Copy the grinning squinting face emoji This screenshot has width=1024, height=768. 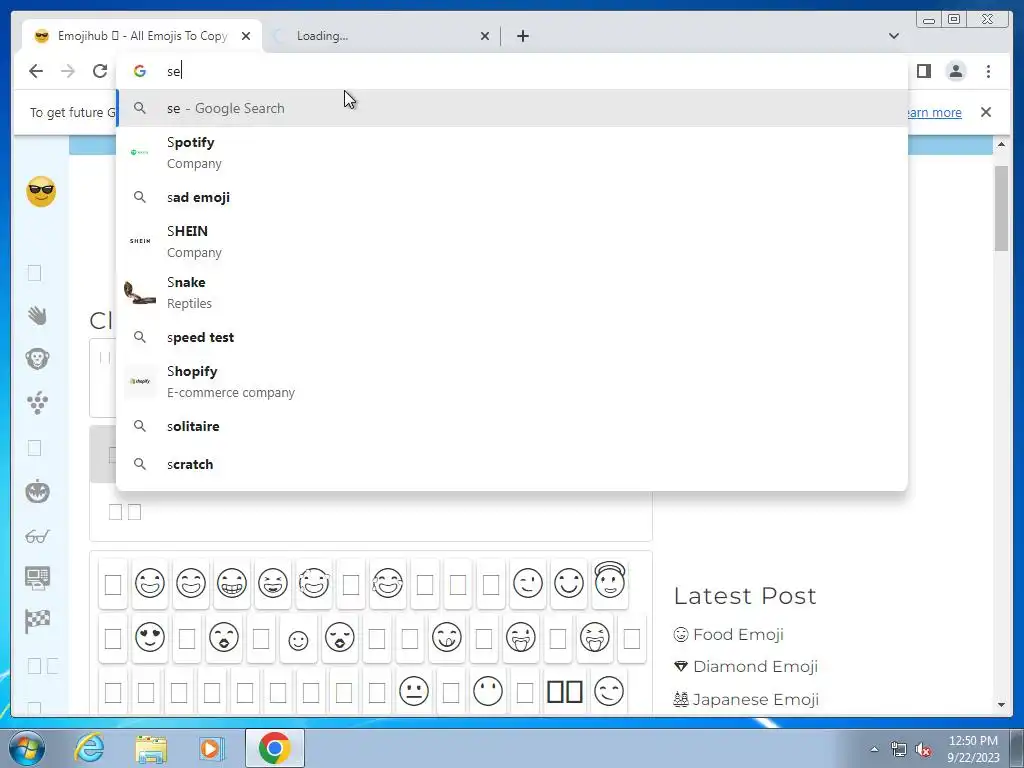click(x=272, y=583)
